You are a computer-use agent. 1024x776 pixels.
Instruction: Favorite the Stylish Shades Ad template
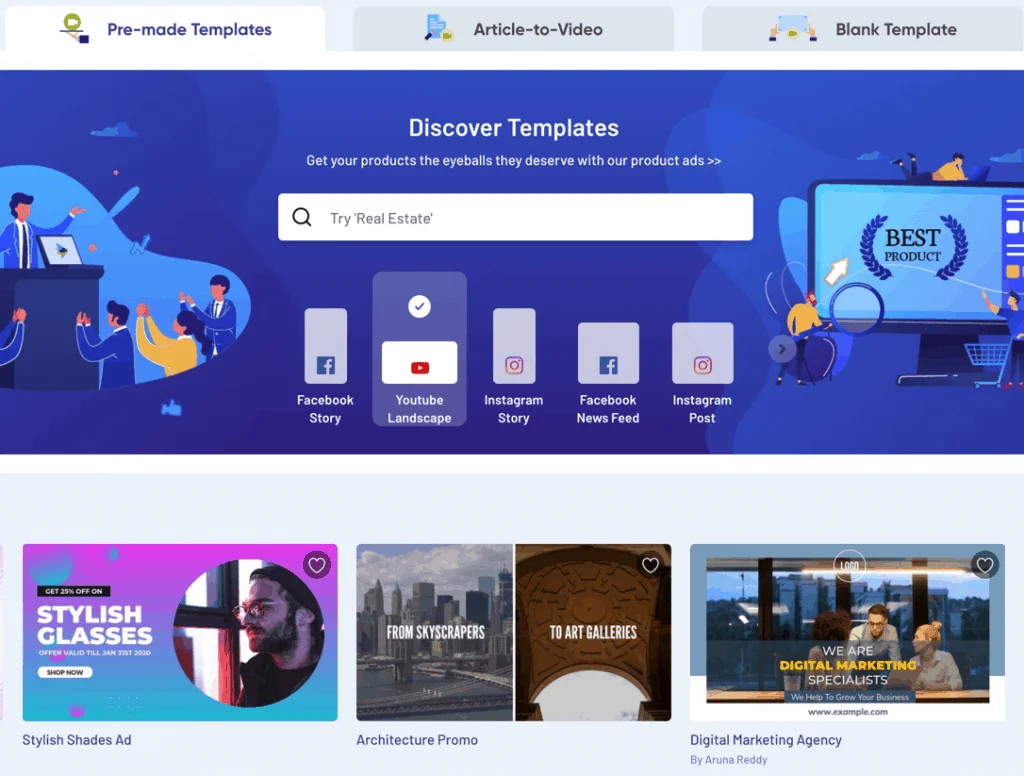pos(317,565)
